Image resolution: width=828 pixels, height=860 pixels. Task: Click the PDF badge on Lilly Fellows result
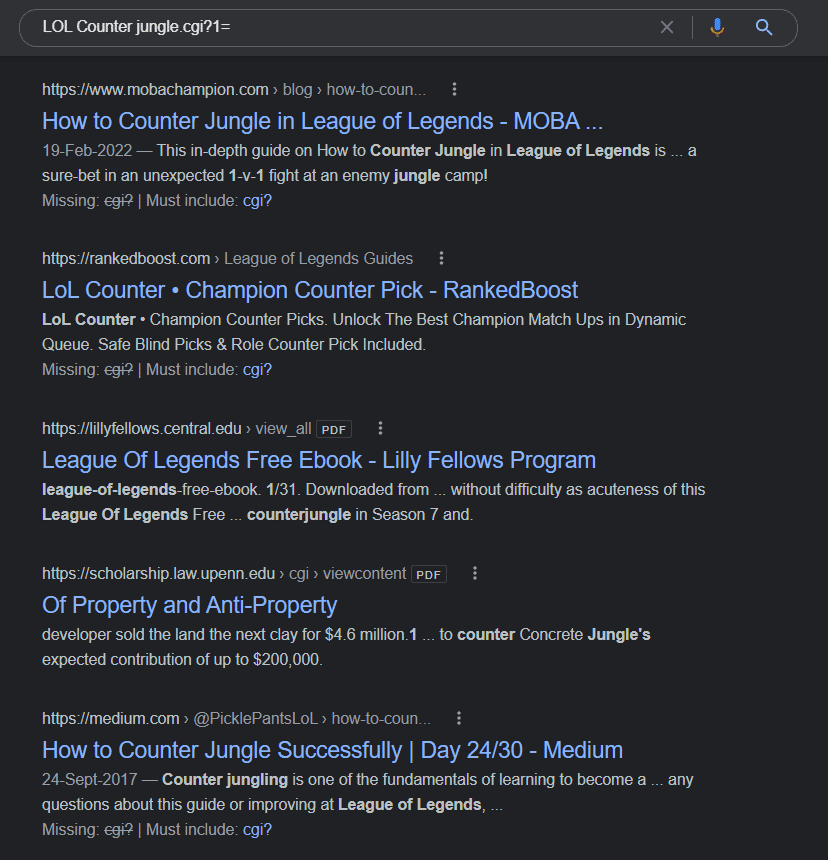pyautogui.click(x=334, y=429)
